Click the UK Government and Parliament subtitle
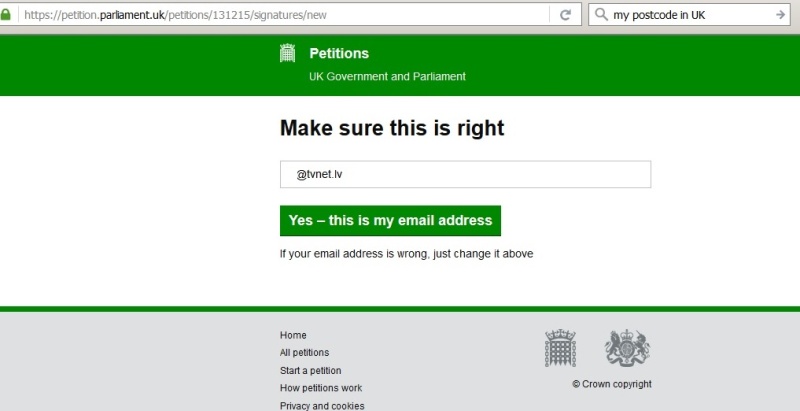This screenshot has width=800, height=411. coord(387,76)
